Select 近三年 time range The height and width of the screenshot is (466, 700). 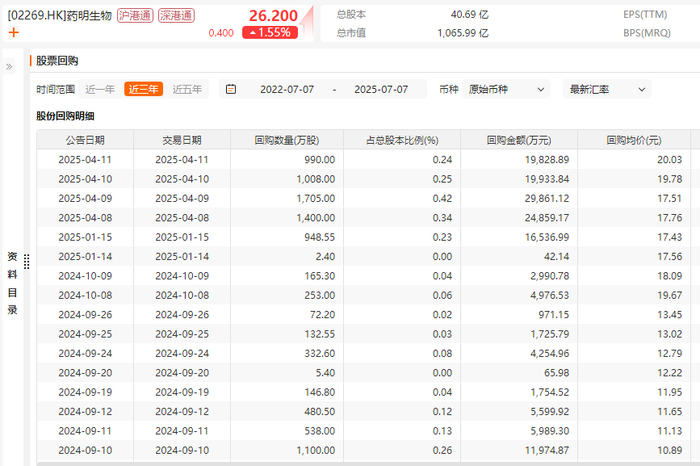[x=143, y=89]
